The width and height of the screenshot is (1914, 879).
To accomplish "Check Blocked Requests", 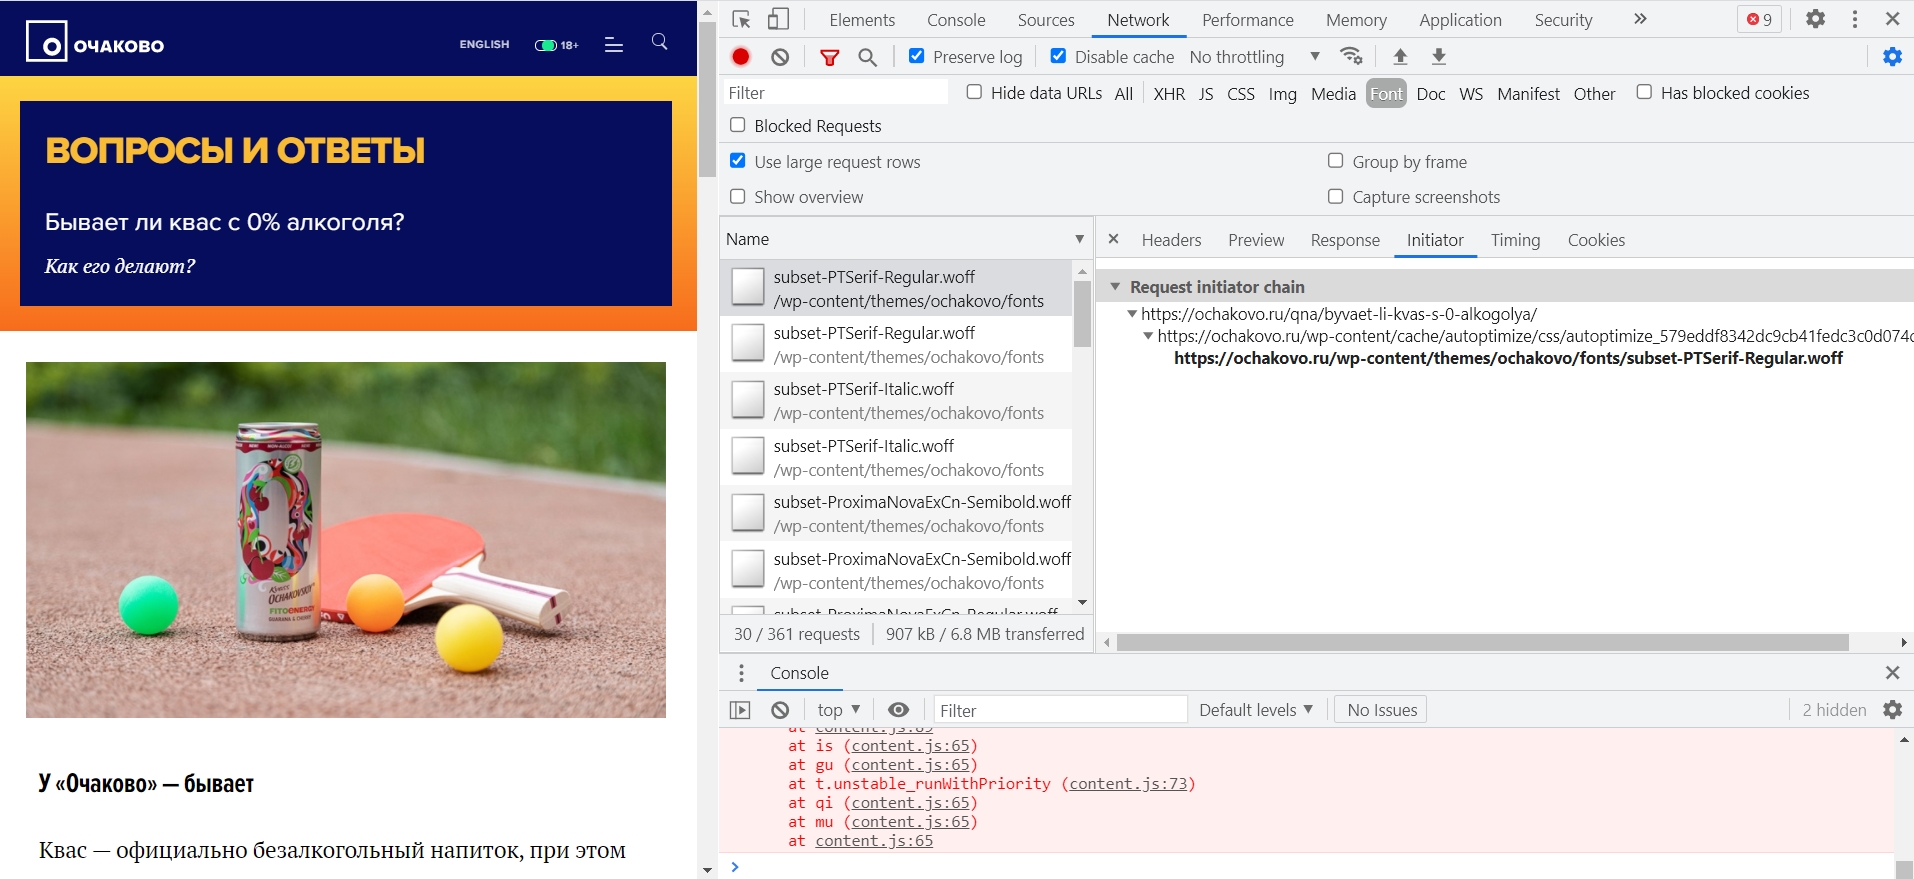I will [738, 125].
